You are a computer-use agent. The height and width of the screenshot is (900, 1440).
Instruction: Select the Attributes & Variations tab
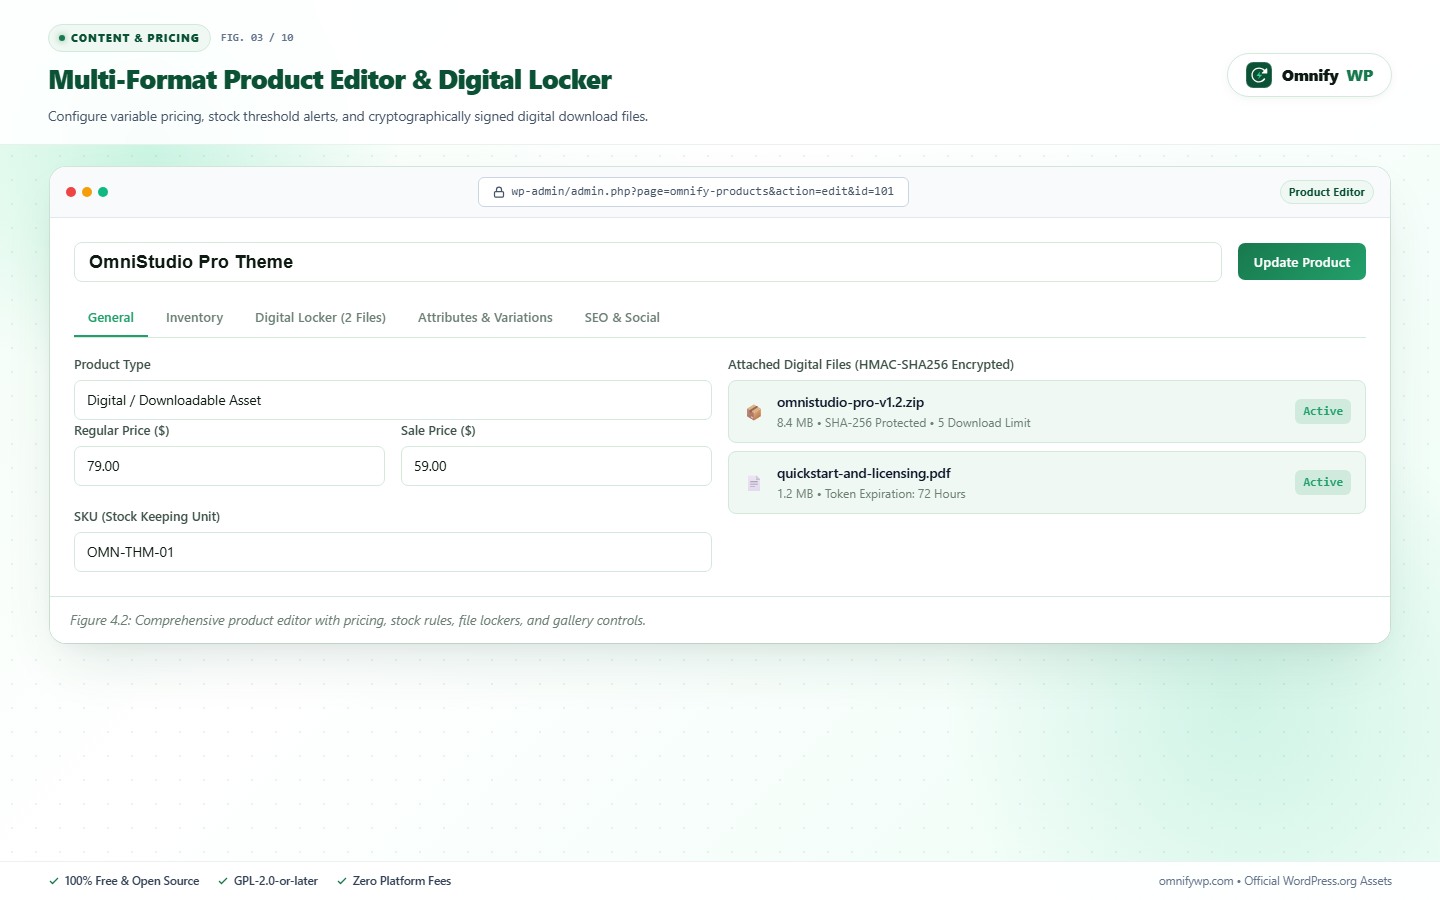[485, 318]
